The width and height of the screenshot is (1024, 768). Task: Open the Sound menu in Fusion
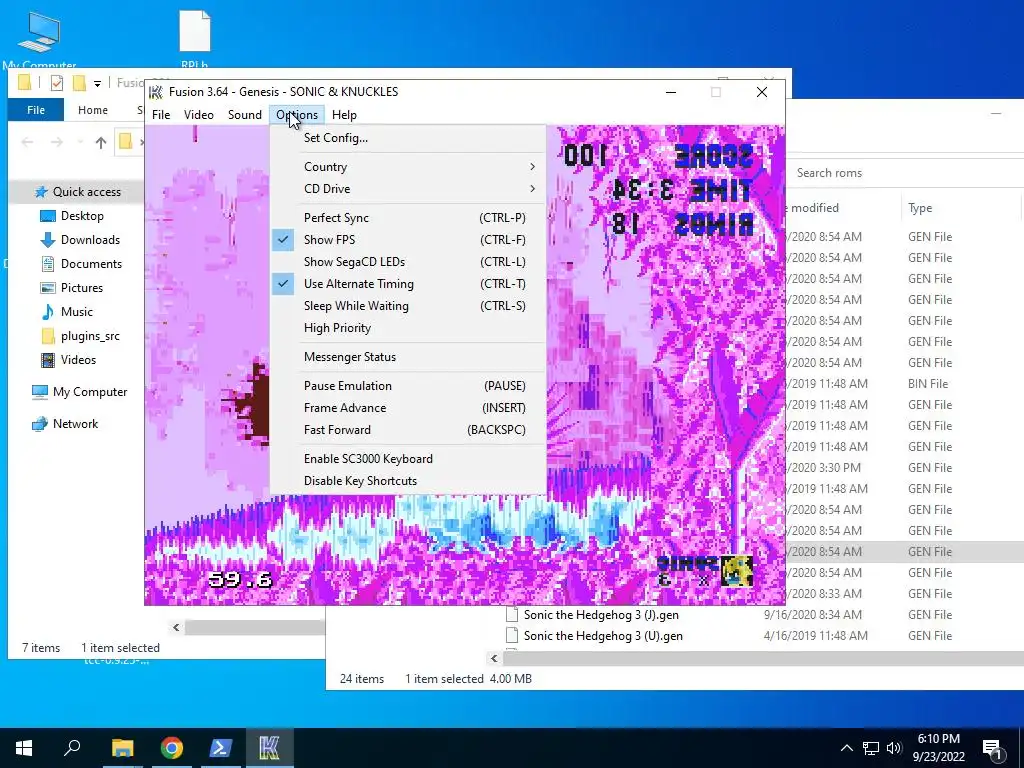point(245,115)
